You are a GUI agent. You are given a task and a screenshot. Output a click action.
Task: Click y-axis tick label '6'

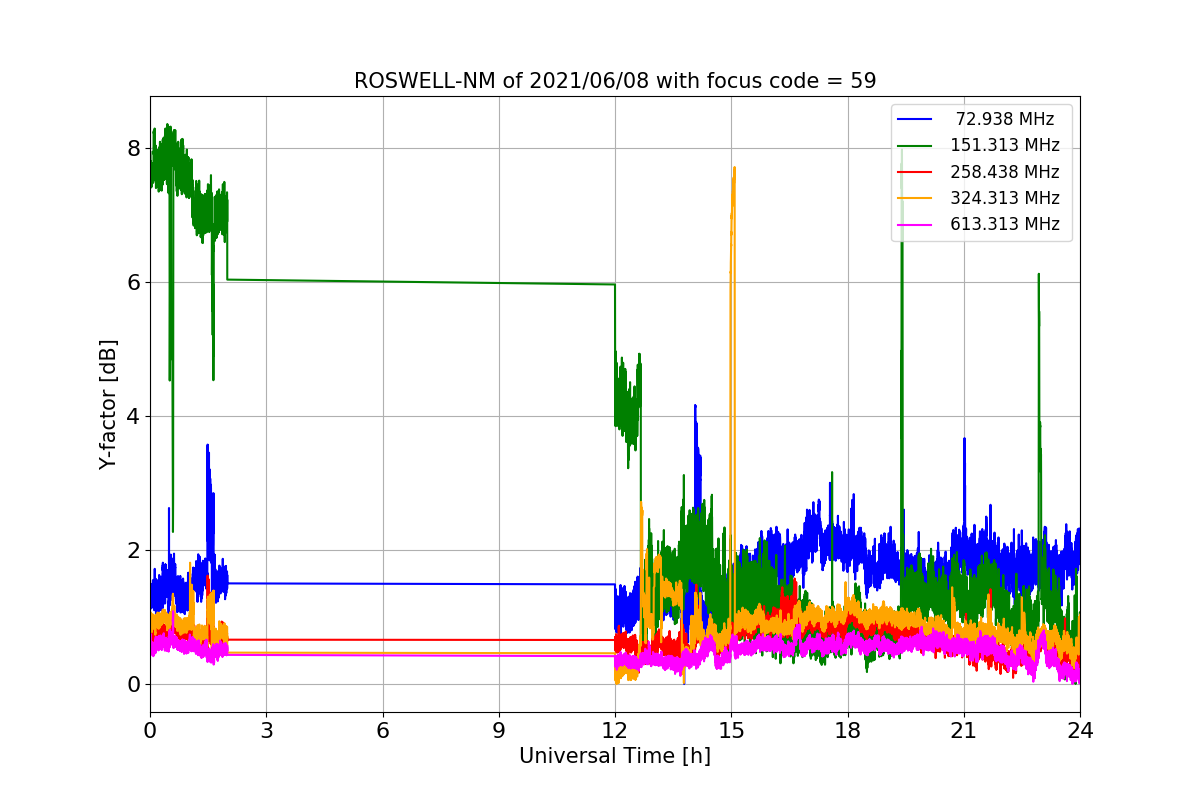pyautogui.click(x=134, y=283)
